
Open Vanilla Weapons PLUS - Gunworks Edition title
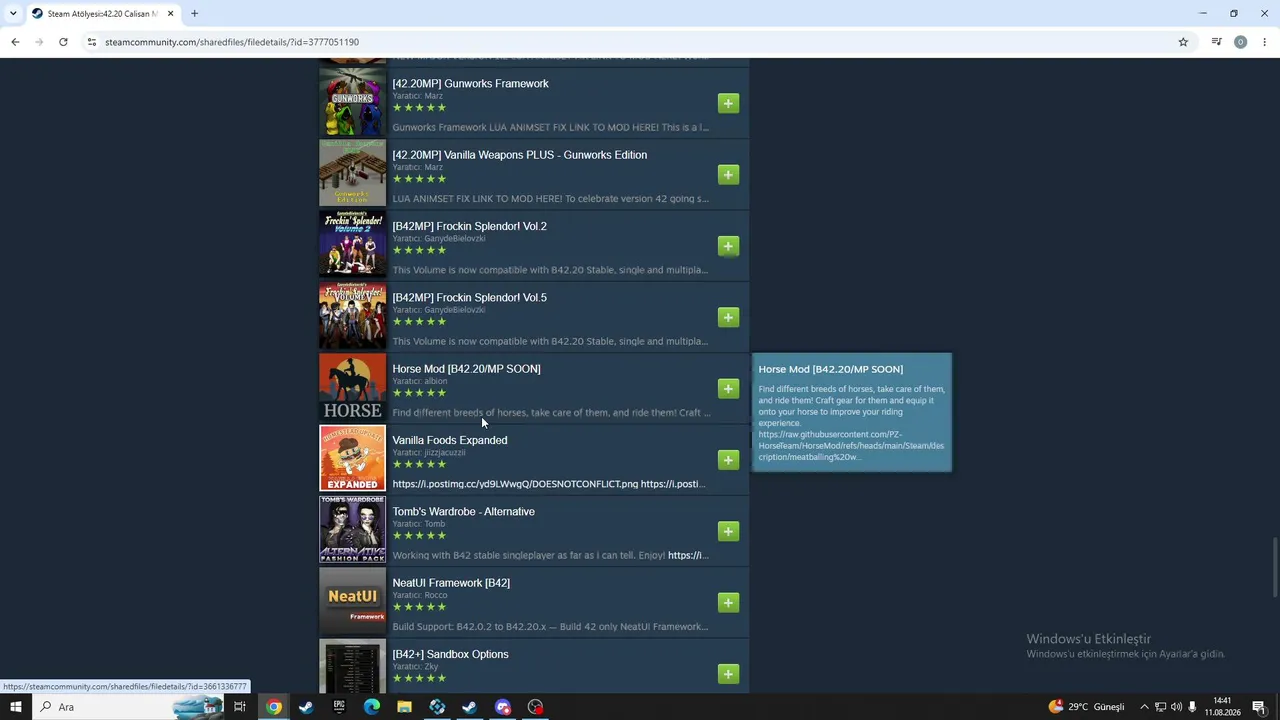click(519, 155)
